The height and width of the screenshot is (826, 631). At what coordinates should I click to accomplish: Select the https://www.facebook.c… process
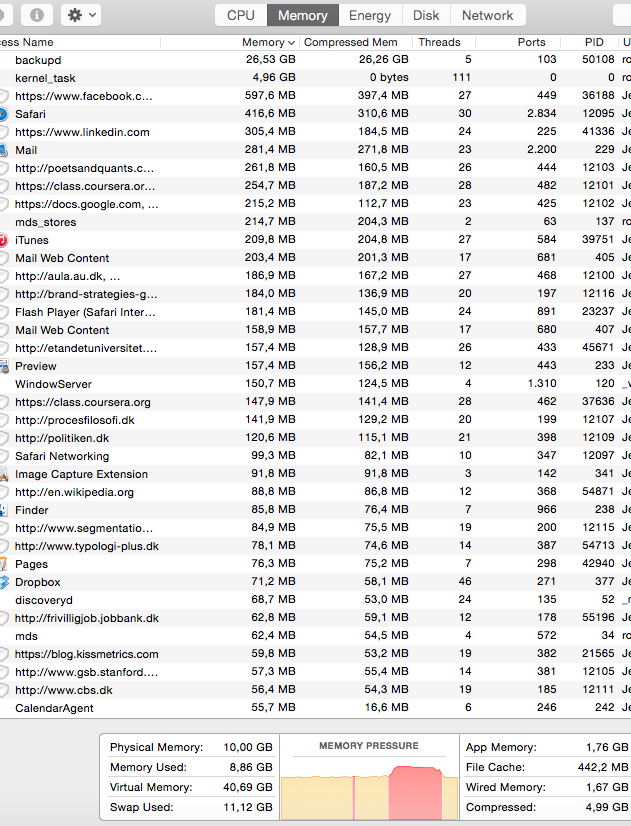316,96
